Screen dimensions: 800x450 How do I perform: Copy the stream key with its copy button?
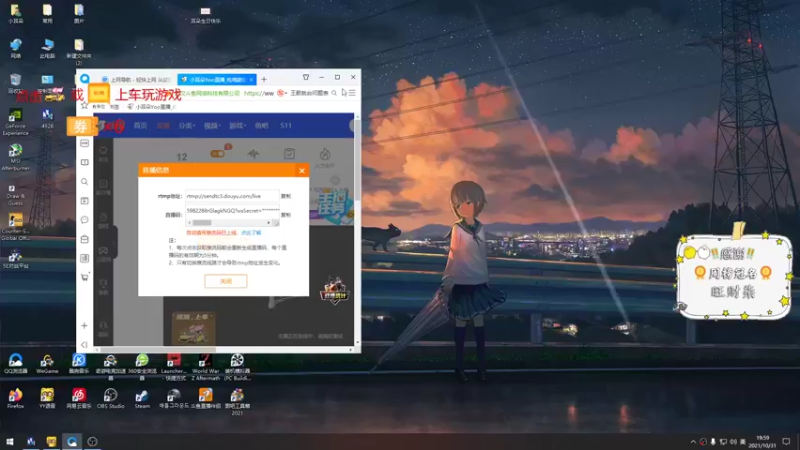coord(286,215)
